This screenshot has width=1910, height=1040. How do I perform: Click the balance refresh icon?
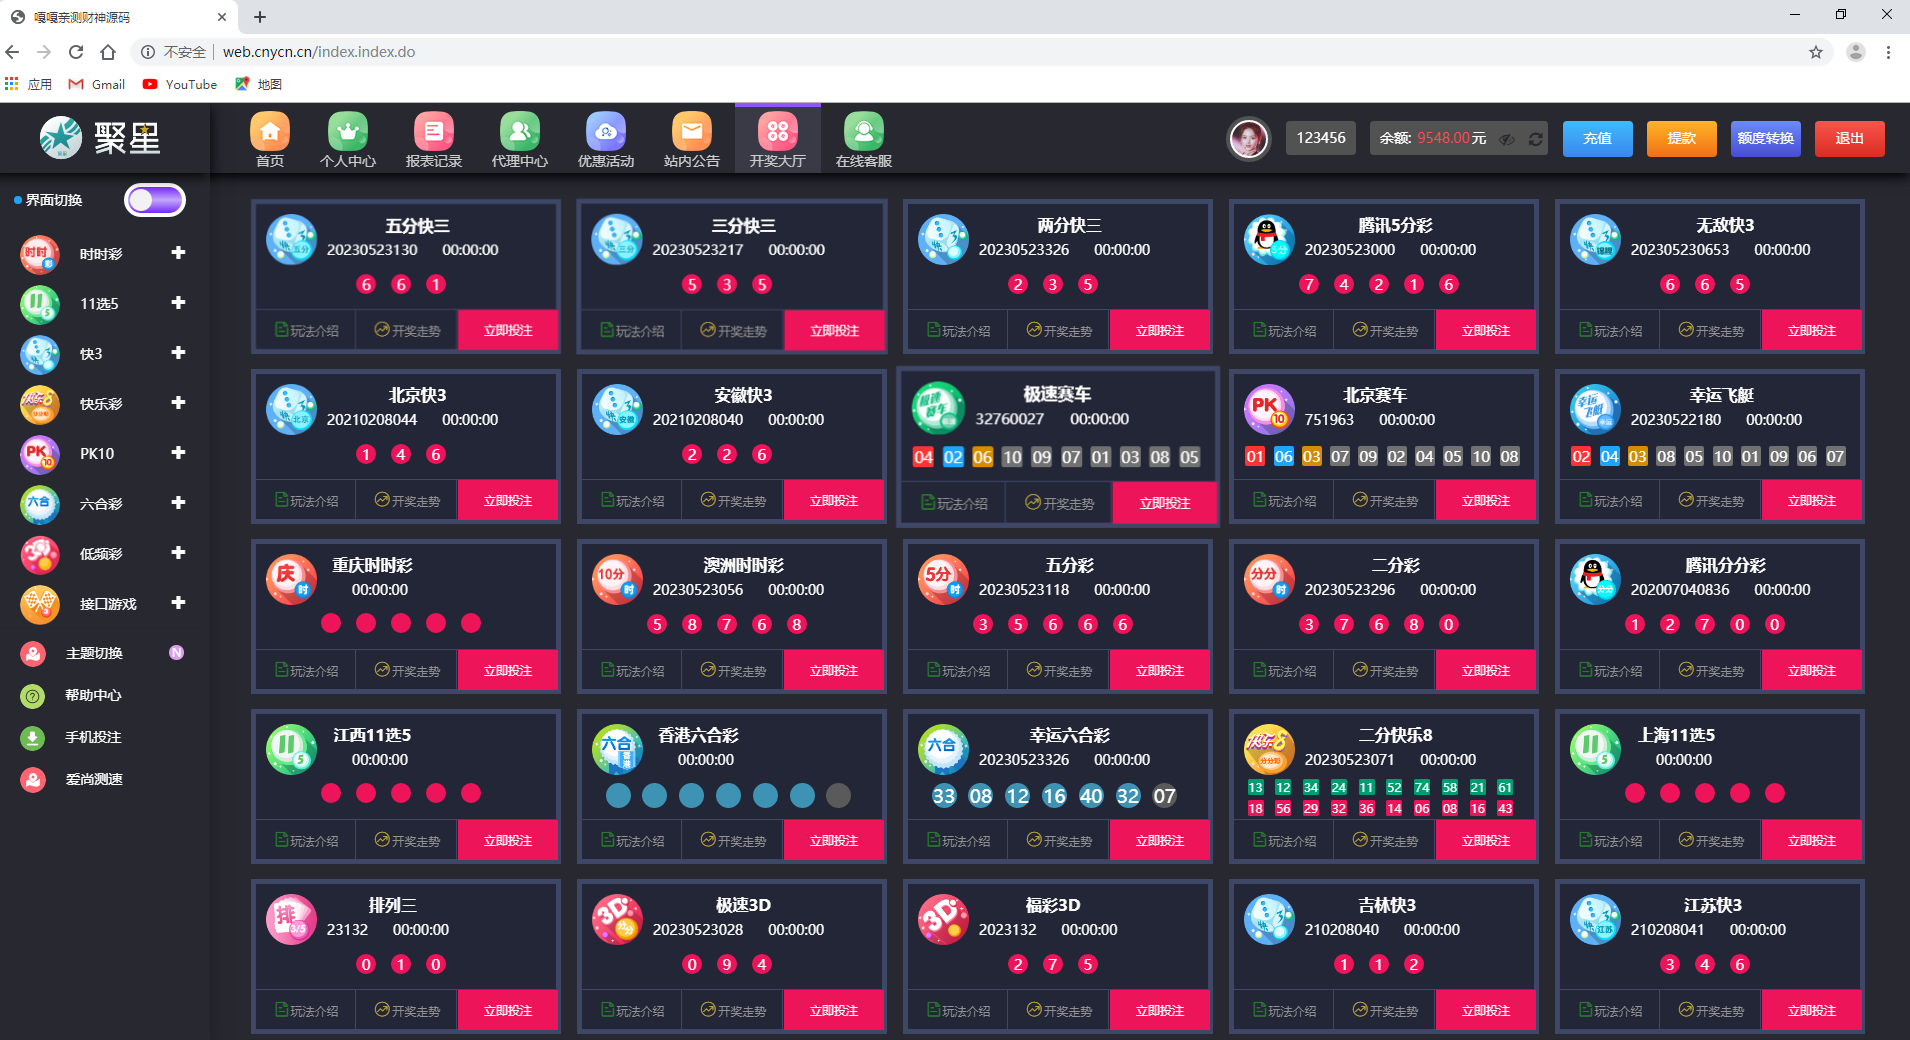1535,139
